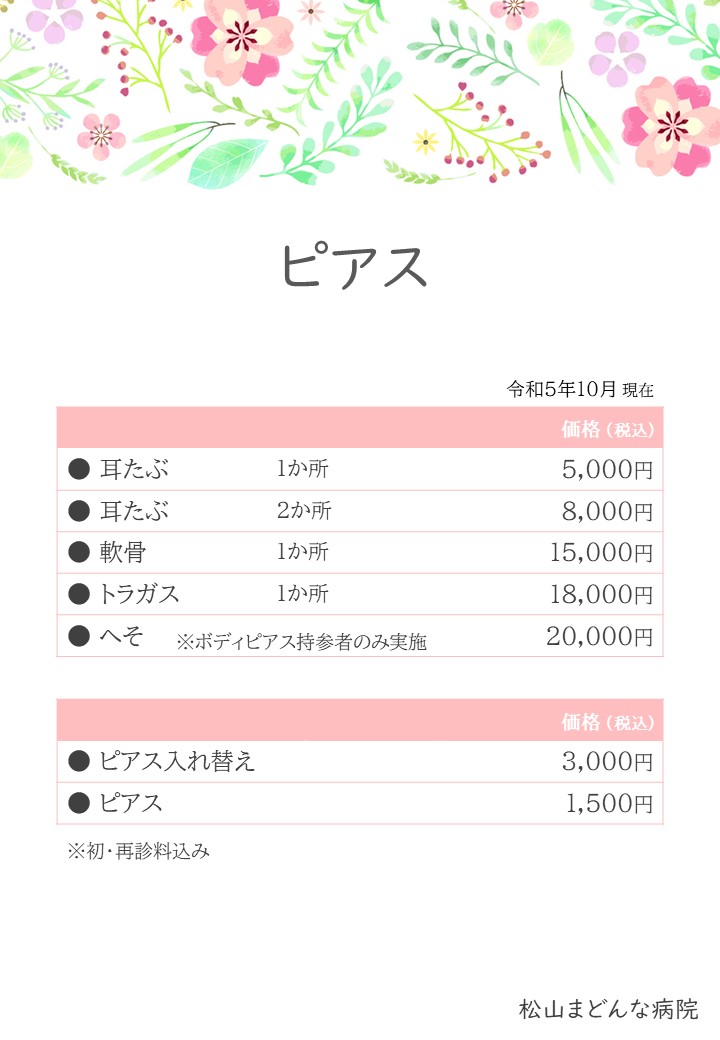Image resolution: width=720 pixels, height=1040 pixels.
Task: Click the ピアス page title
Action: 354,265
